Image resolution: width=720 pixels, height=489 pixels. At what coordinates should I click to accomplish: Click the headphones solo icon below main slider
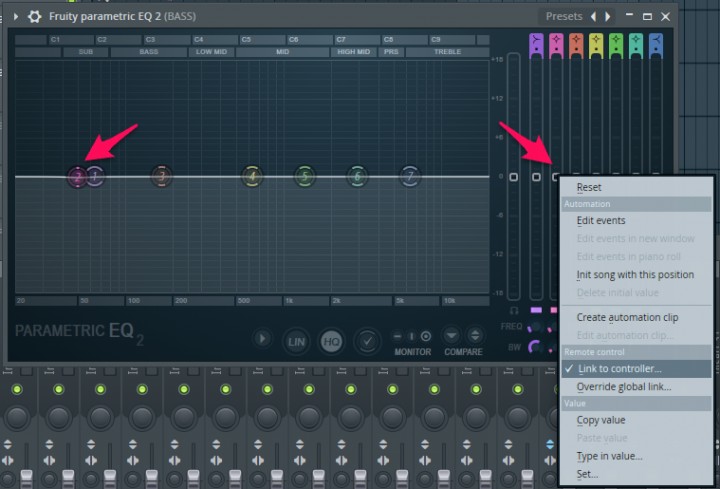coord(514,311)
